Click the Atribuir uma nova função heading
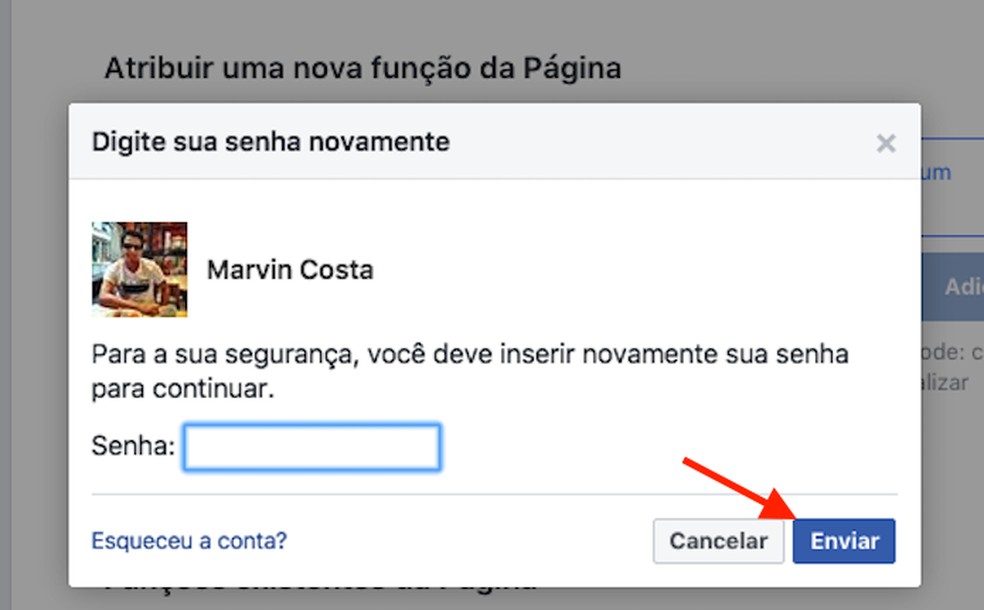This screenshot has height=610, width=984. pos(364,67)
